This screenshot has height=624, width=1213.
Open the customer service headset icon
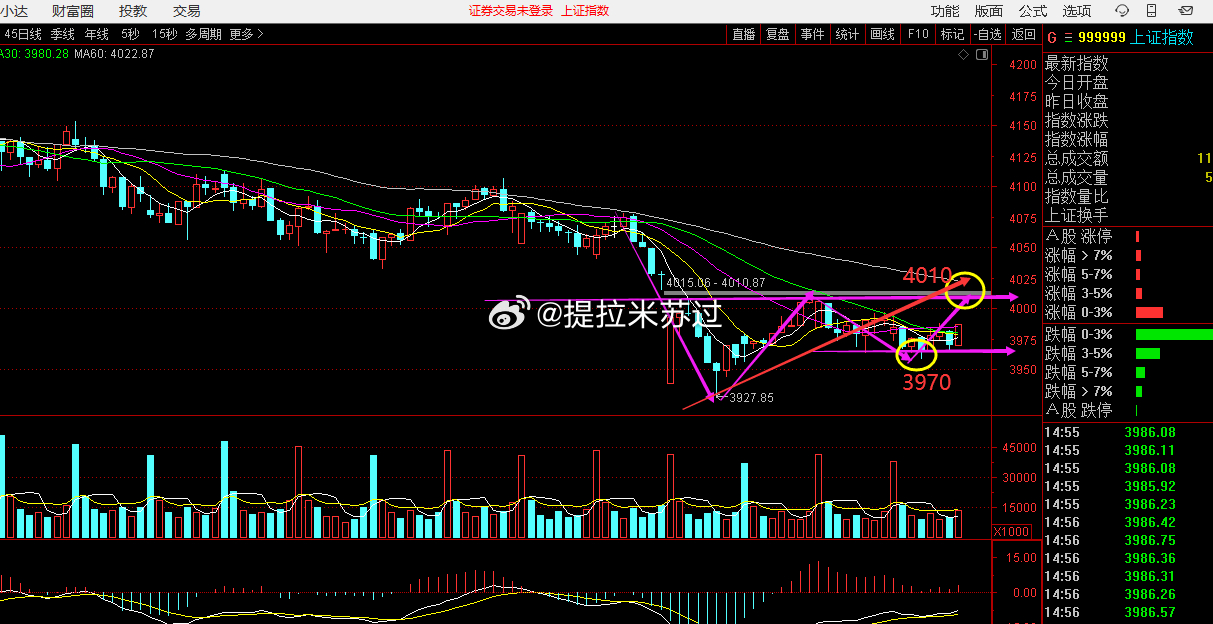1124,11
